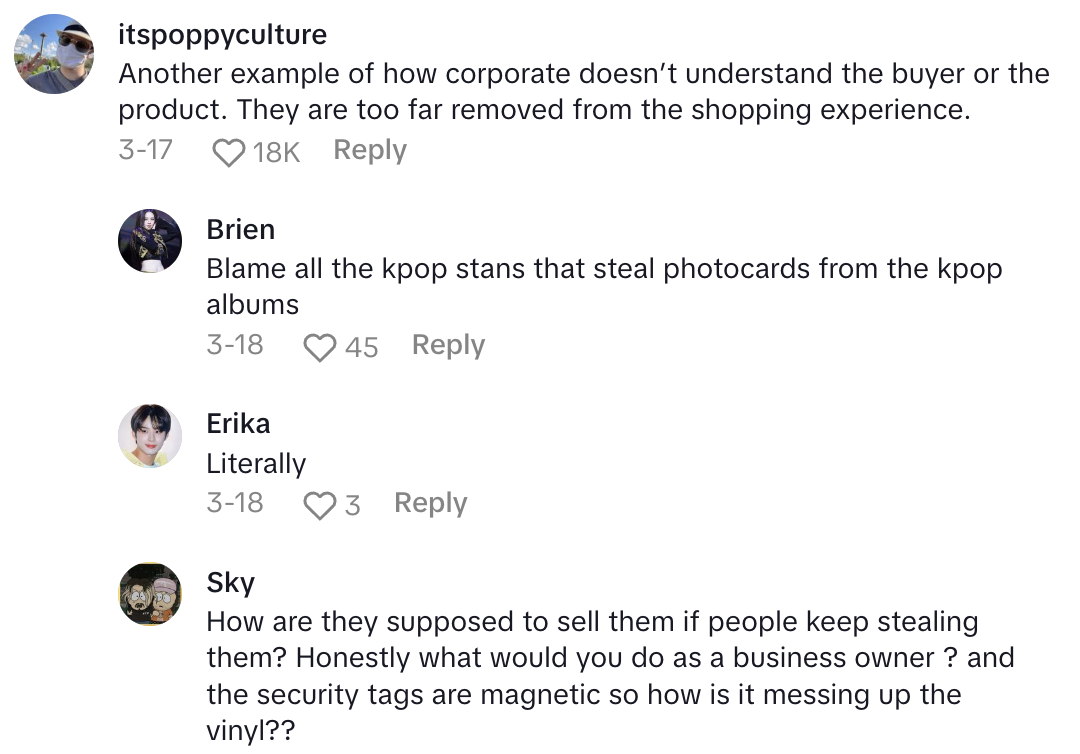Reply to itspoppyculture's comment

click(370, 150)
